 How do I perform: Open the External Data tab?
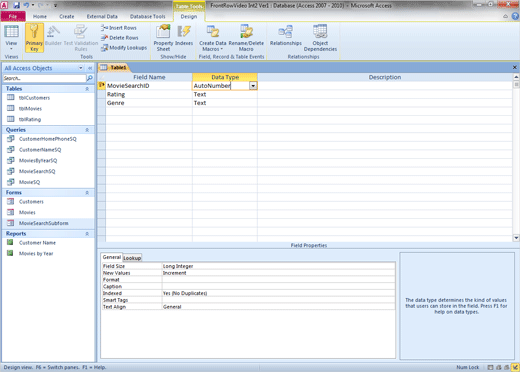pyautogui.click(x=102, y=16)
